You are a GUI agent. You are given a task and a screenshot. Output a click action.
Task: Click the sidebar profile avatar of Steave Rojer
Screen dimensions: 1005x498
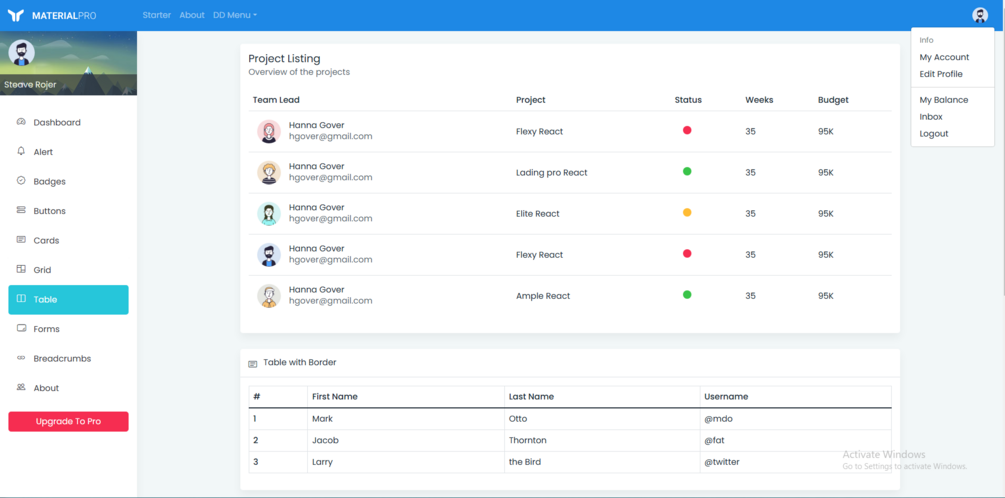[x=21, y=53]
